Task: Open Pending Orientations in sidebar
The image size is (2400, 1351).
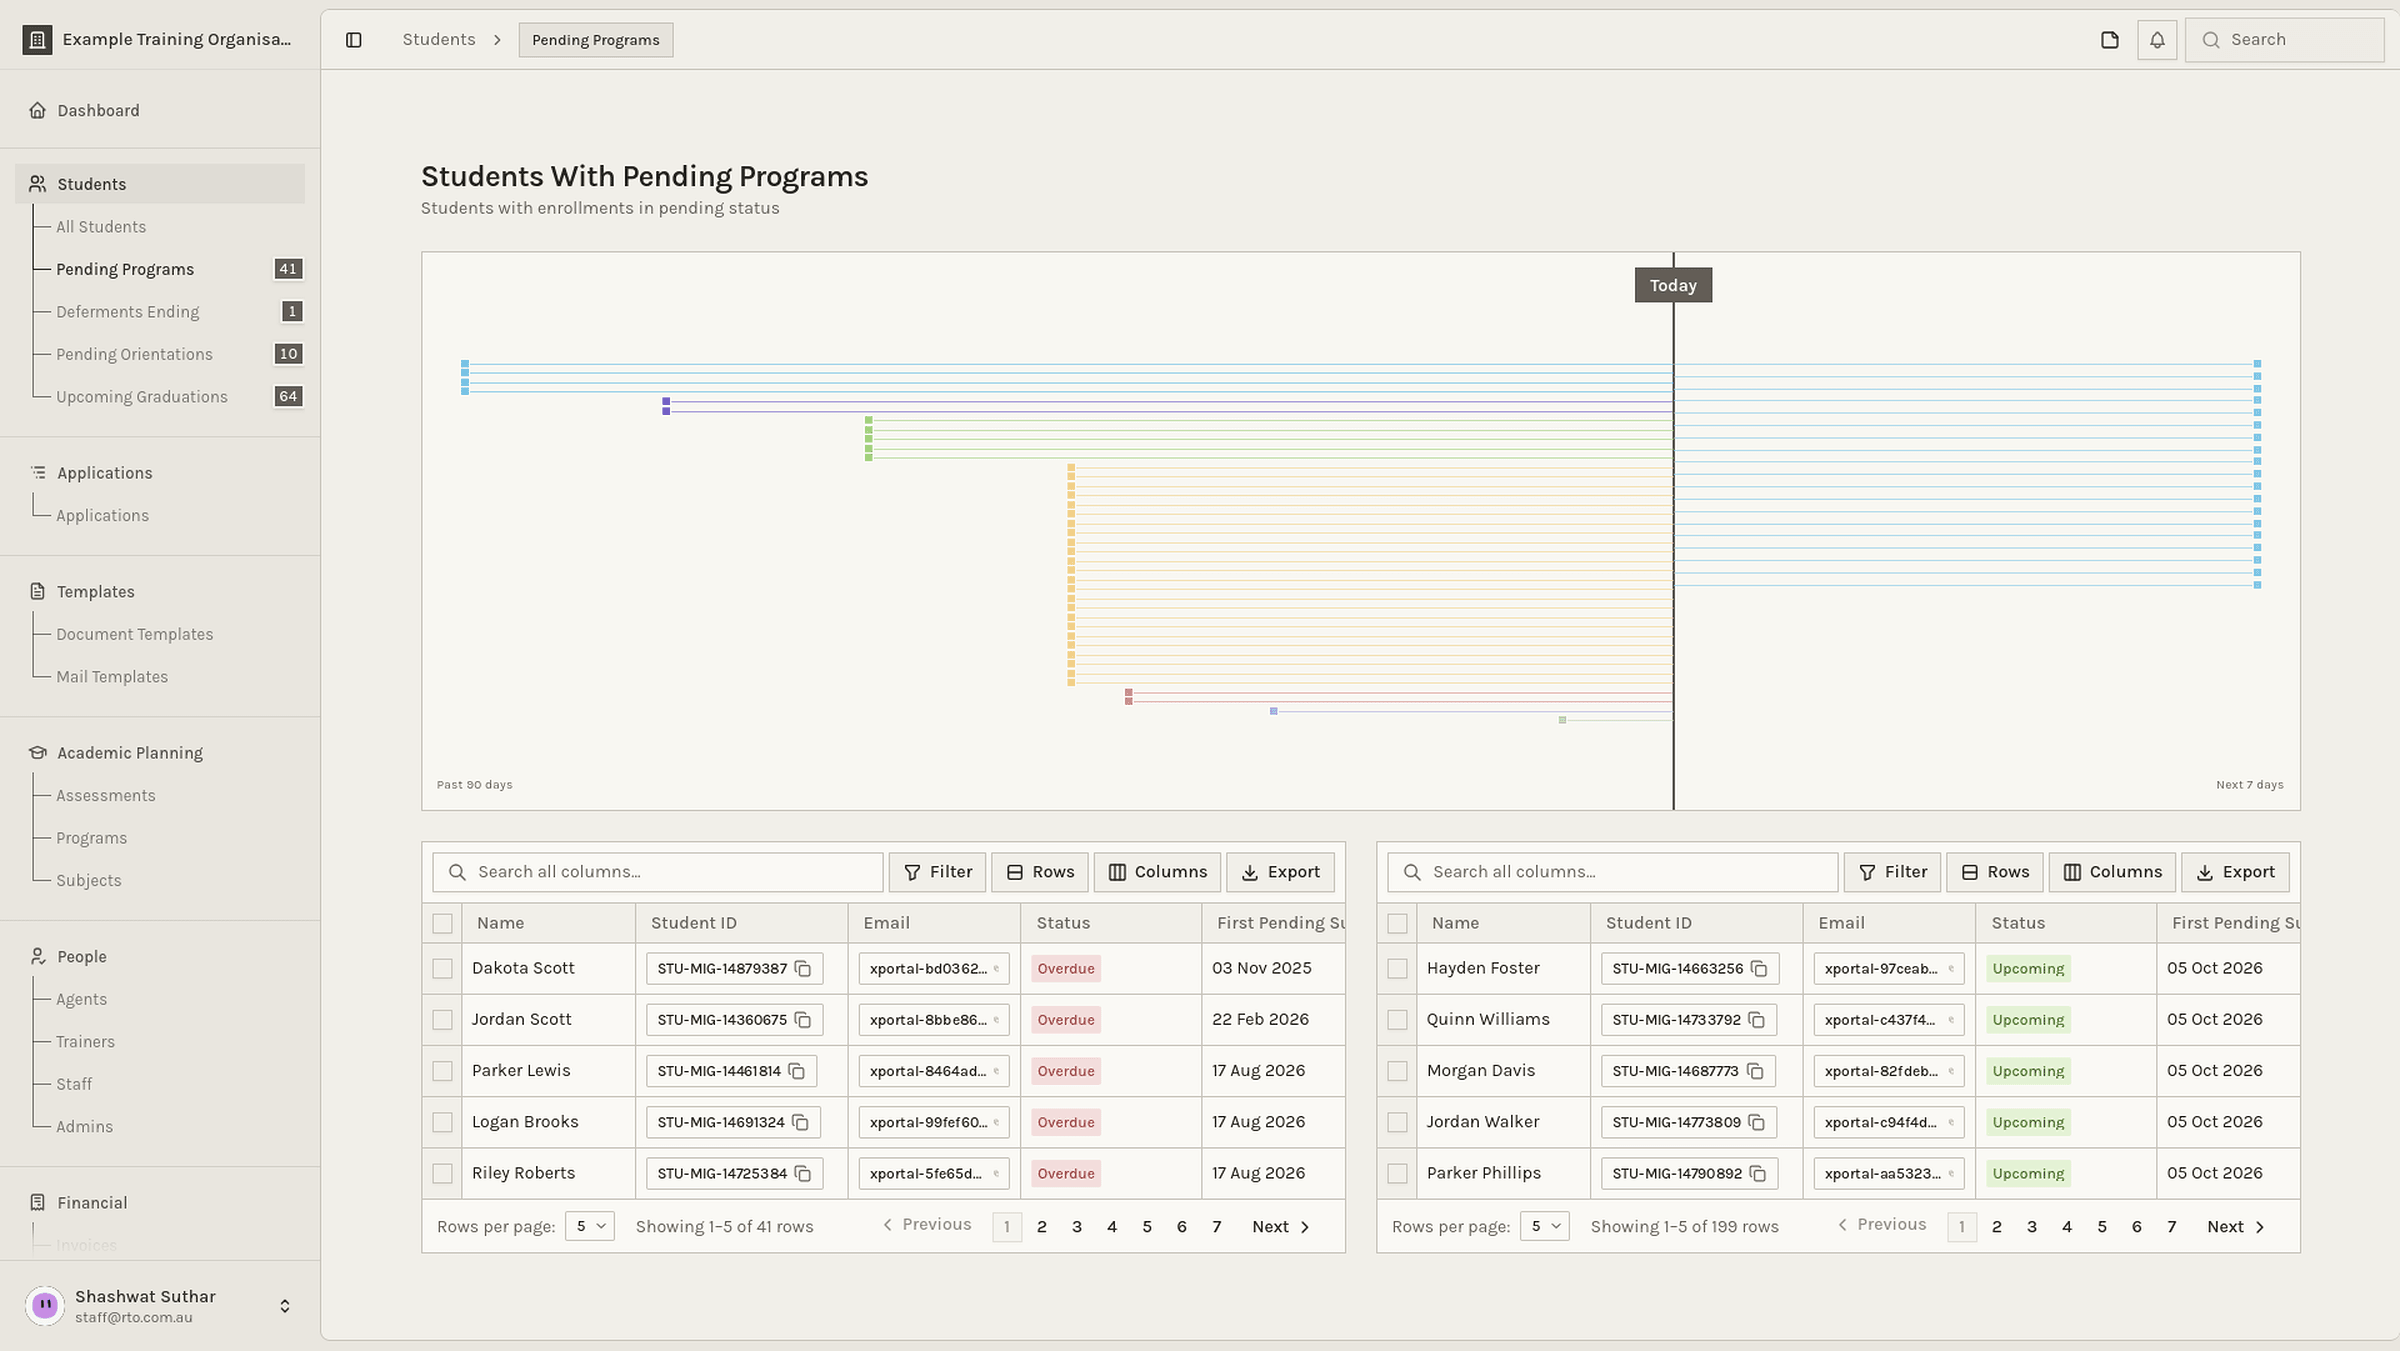Action: pos(134,354)
